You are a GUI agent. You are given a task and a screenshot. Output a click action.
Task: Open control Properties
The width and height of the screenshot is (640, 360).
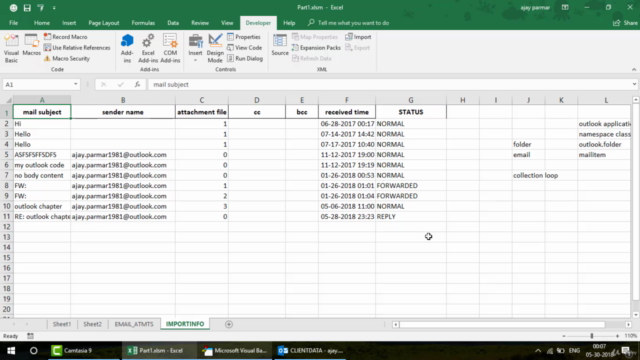[244, 37]
